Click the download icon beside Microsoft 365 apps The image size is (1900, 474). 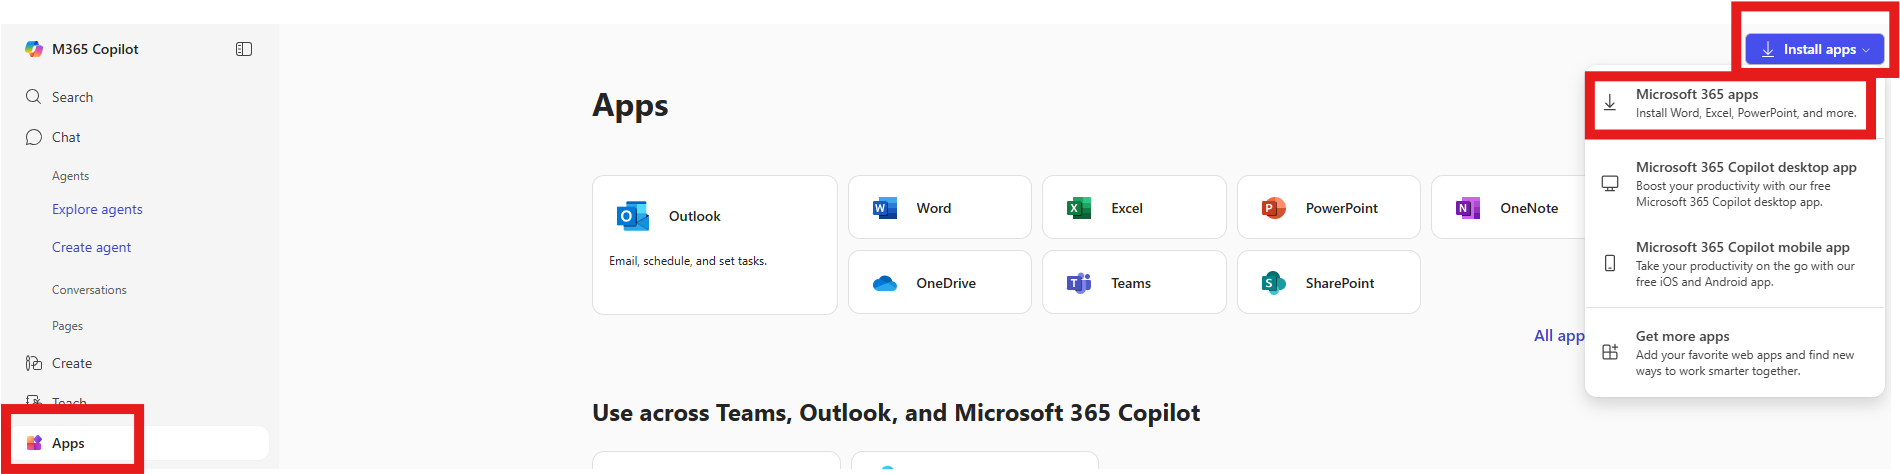(x=1610, y=103)
